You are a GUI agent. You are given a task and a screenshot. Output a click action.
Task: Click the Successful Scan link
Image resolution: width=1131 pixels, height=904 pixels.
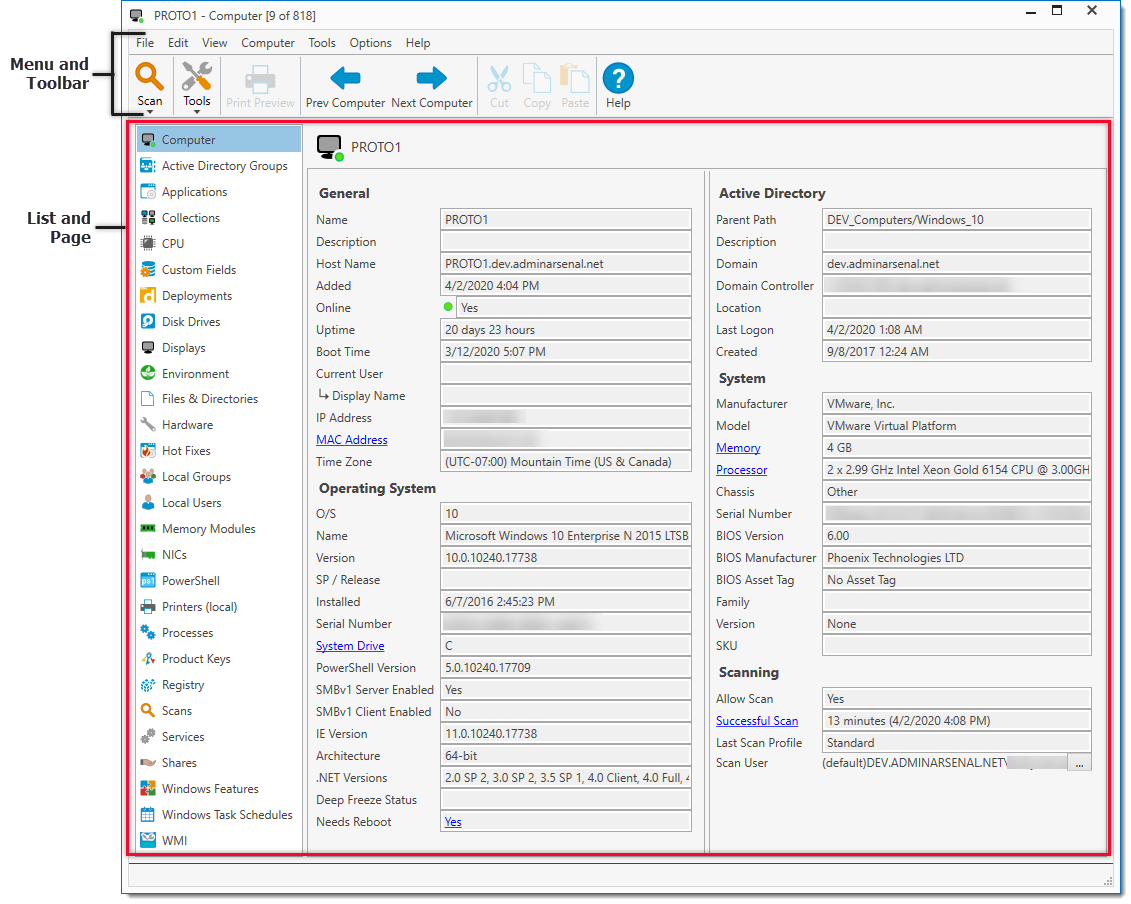click(757, 721)
